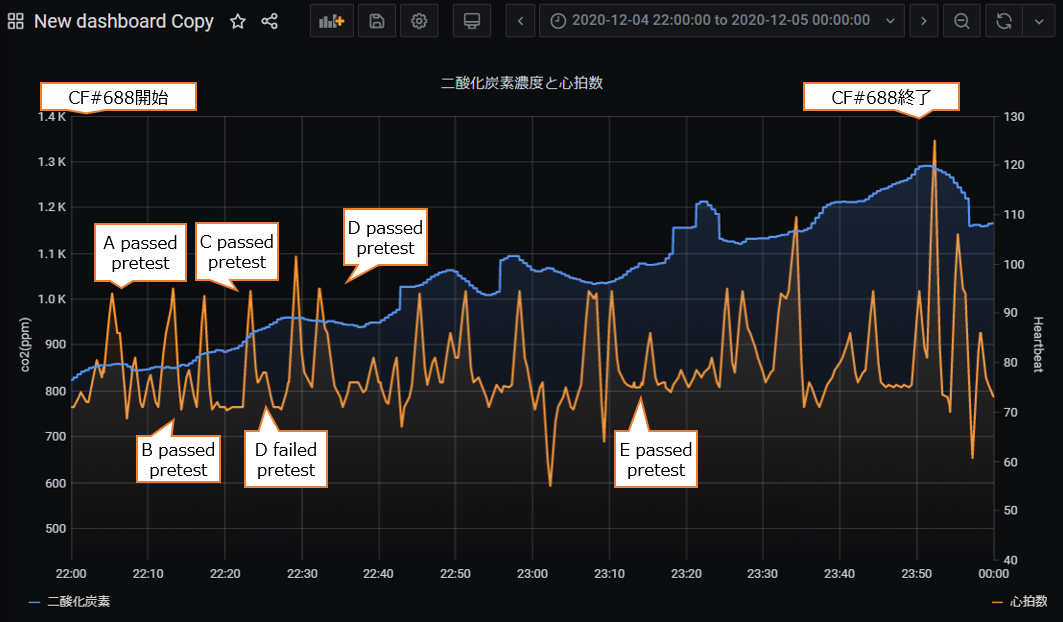Open panel menu from 二酸化炭素濃度と心拍数 title

point(521,83)
